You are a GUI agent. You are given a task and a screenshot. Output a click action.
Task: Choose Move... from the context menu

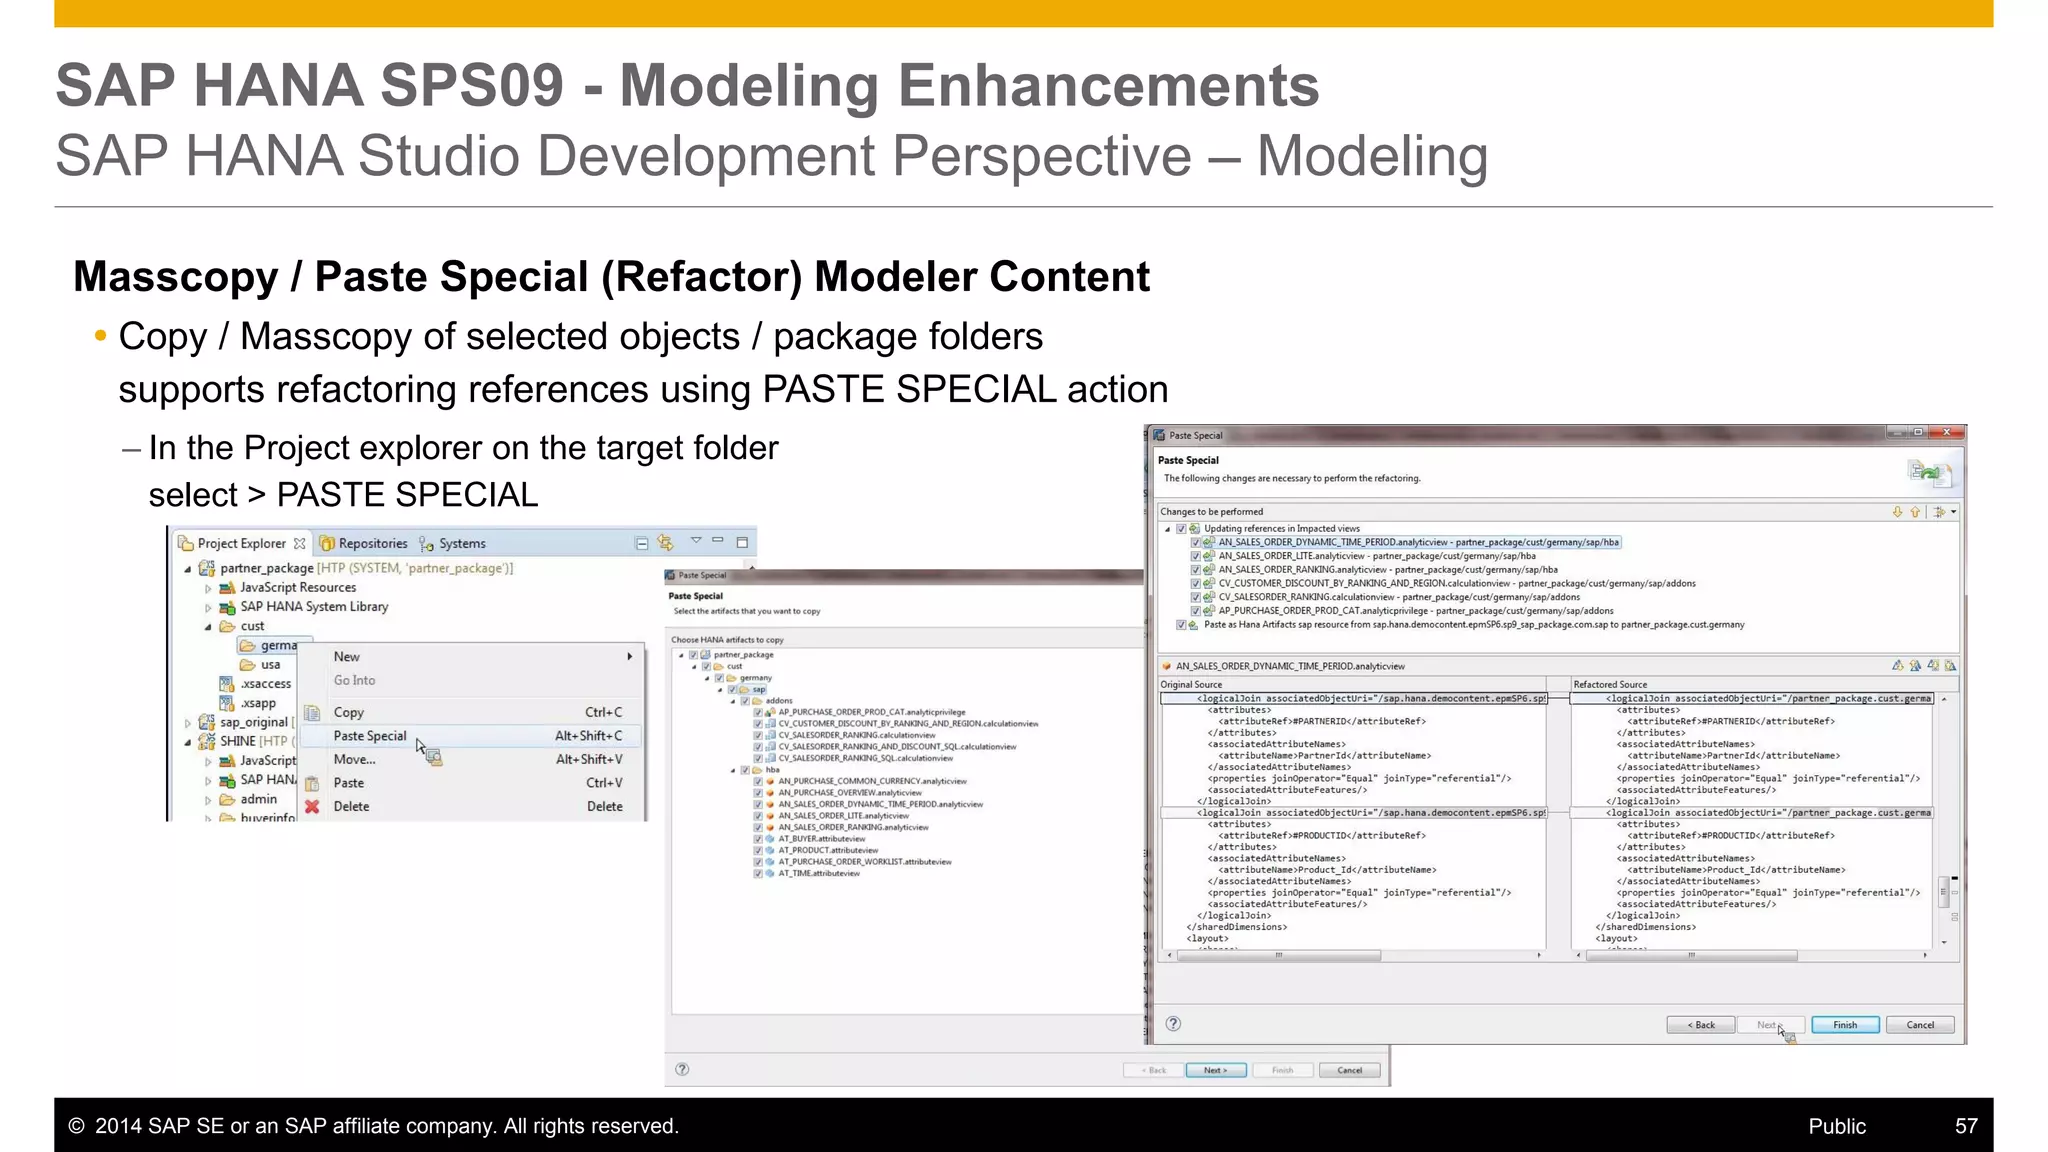(x=472, y=760)
